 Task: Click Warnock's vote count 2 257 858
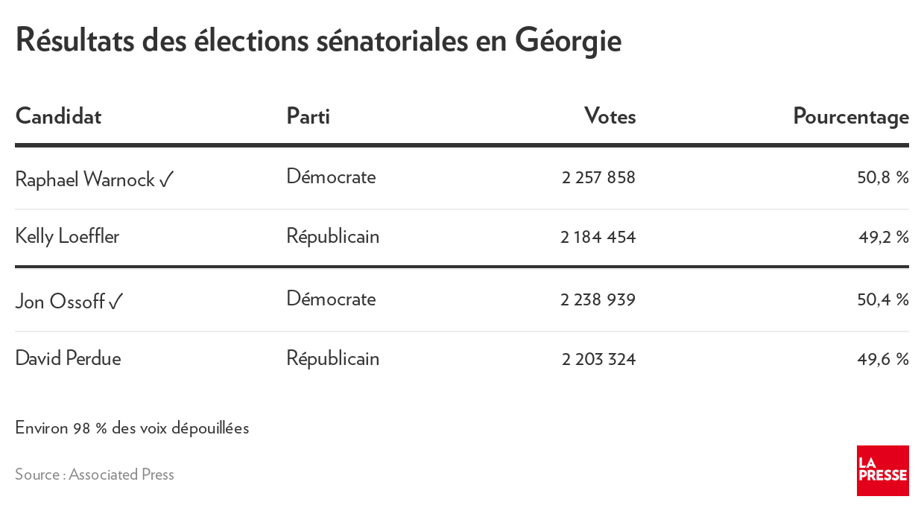[x=598, y=178]
